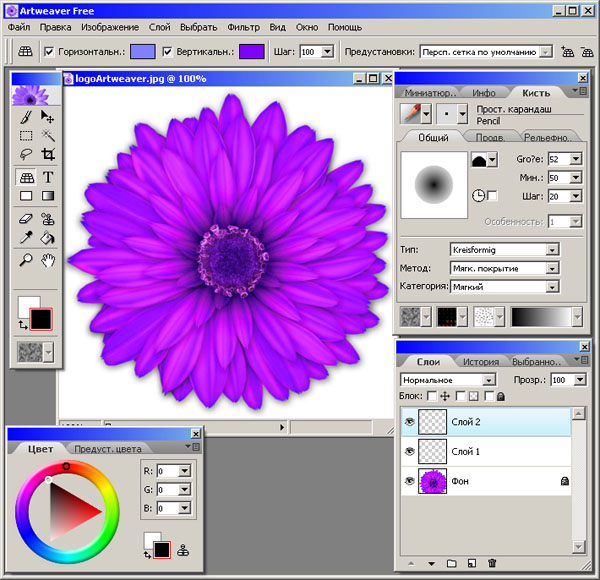Image resolution: width=600 pixels, height=580 pixels.
Task: Activate the Hand pan tool
Action: 48,260
